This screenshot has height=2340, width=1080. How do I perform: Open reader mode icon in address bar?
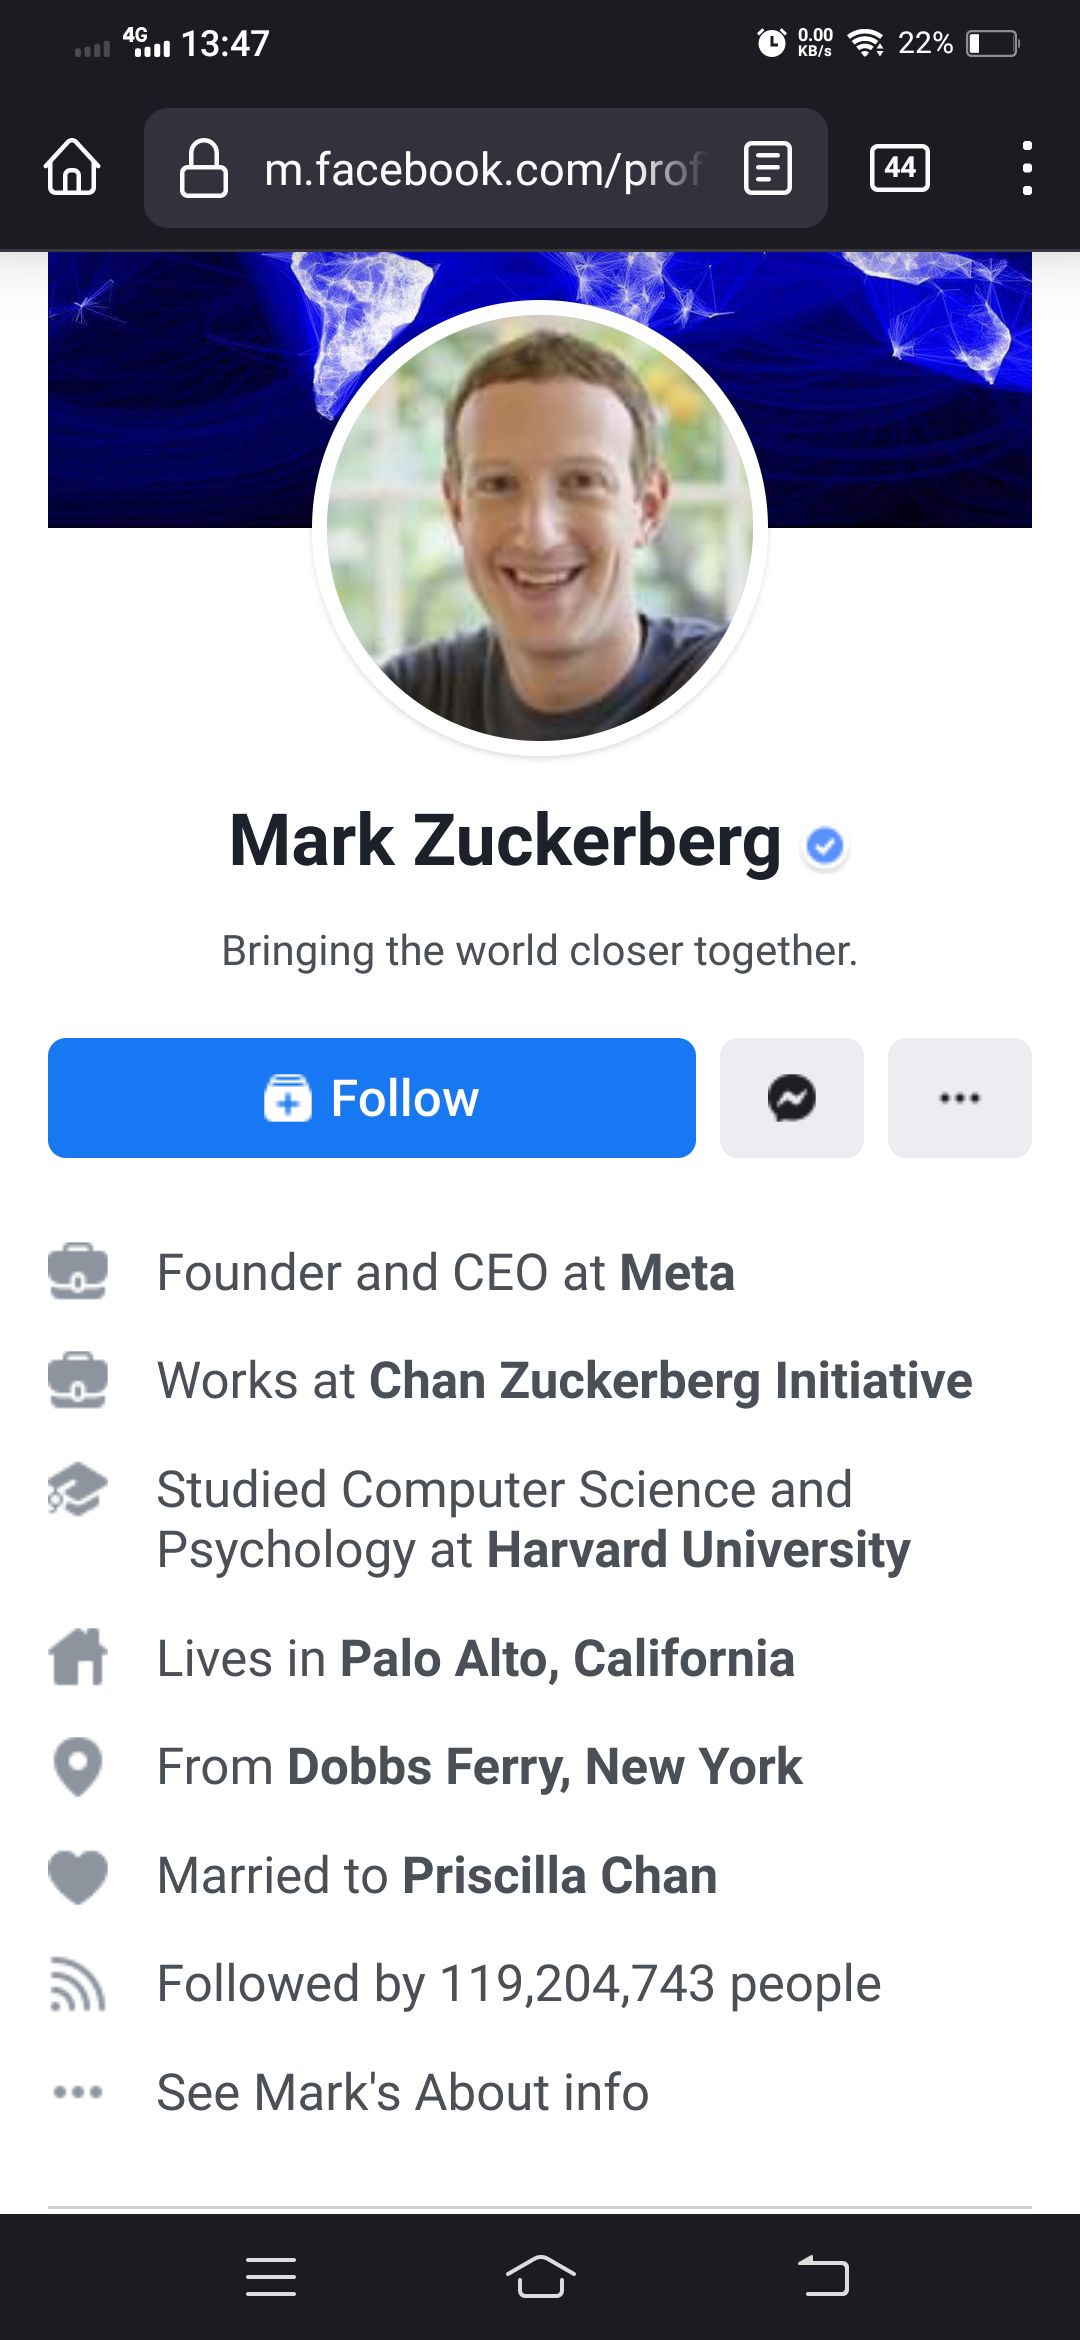(767, 168)
